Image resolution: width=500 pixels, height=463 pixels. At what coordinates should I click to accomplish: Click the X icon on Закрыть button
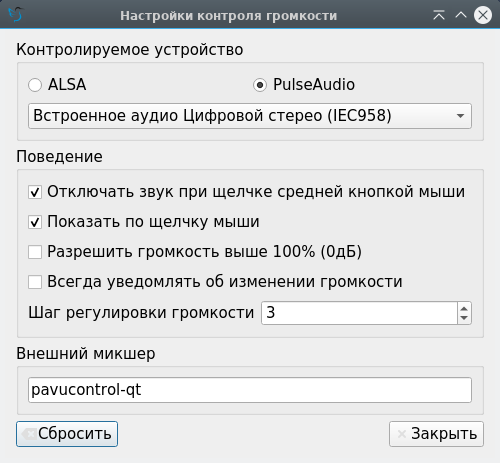(402, 434)
